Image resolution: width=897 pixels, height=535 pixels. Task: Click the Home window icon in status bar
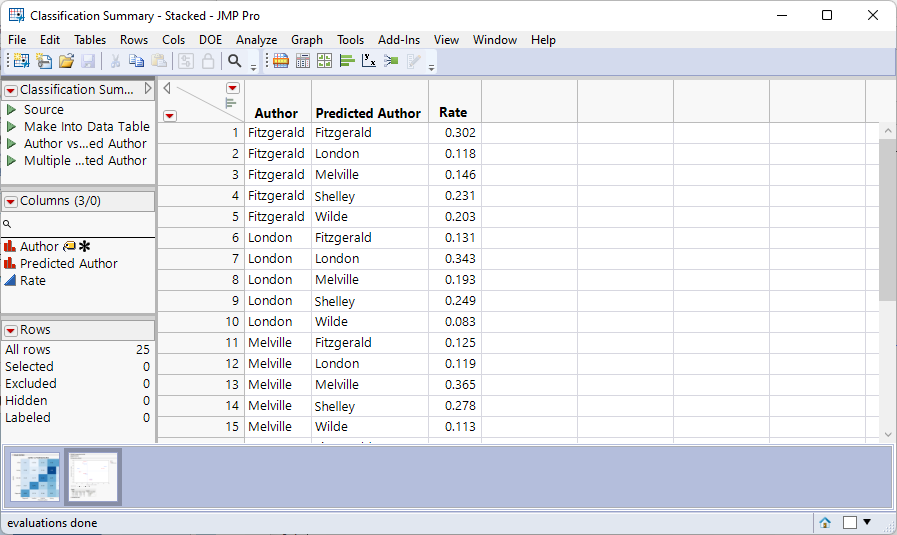(825, 522)
